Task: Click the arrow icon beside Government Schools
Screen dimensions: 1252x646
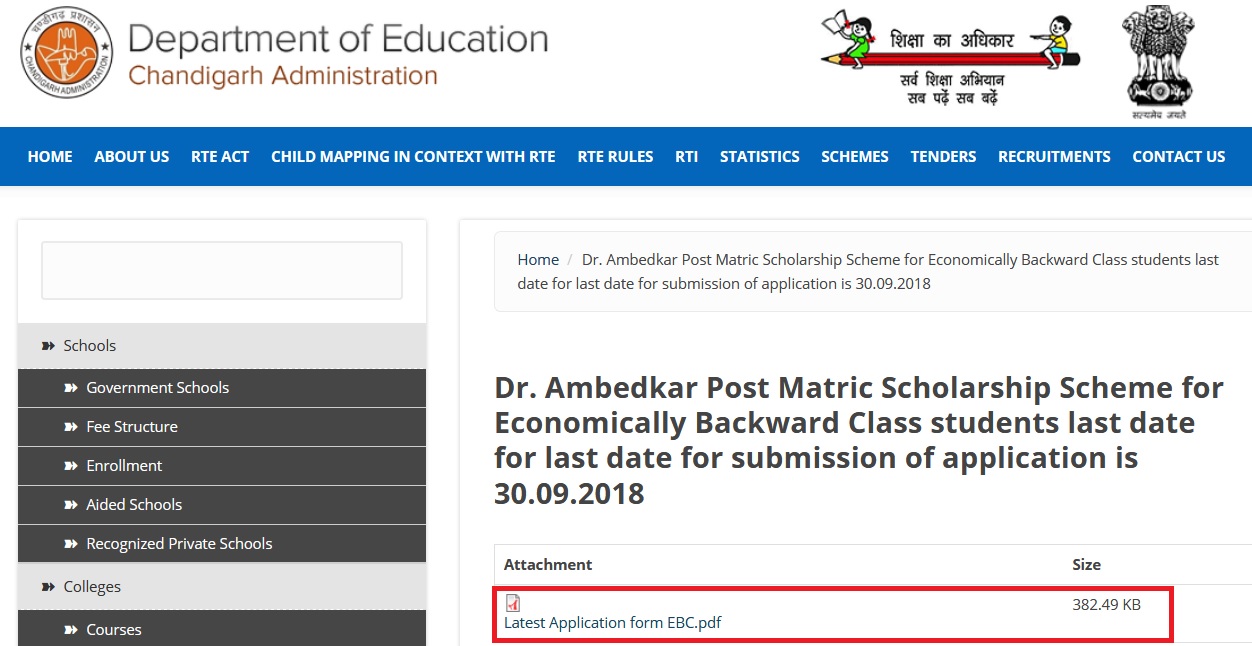Action: pyautogui.click(x=71, y=388)
